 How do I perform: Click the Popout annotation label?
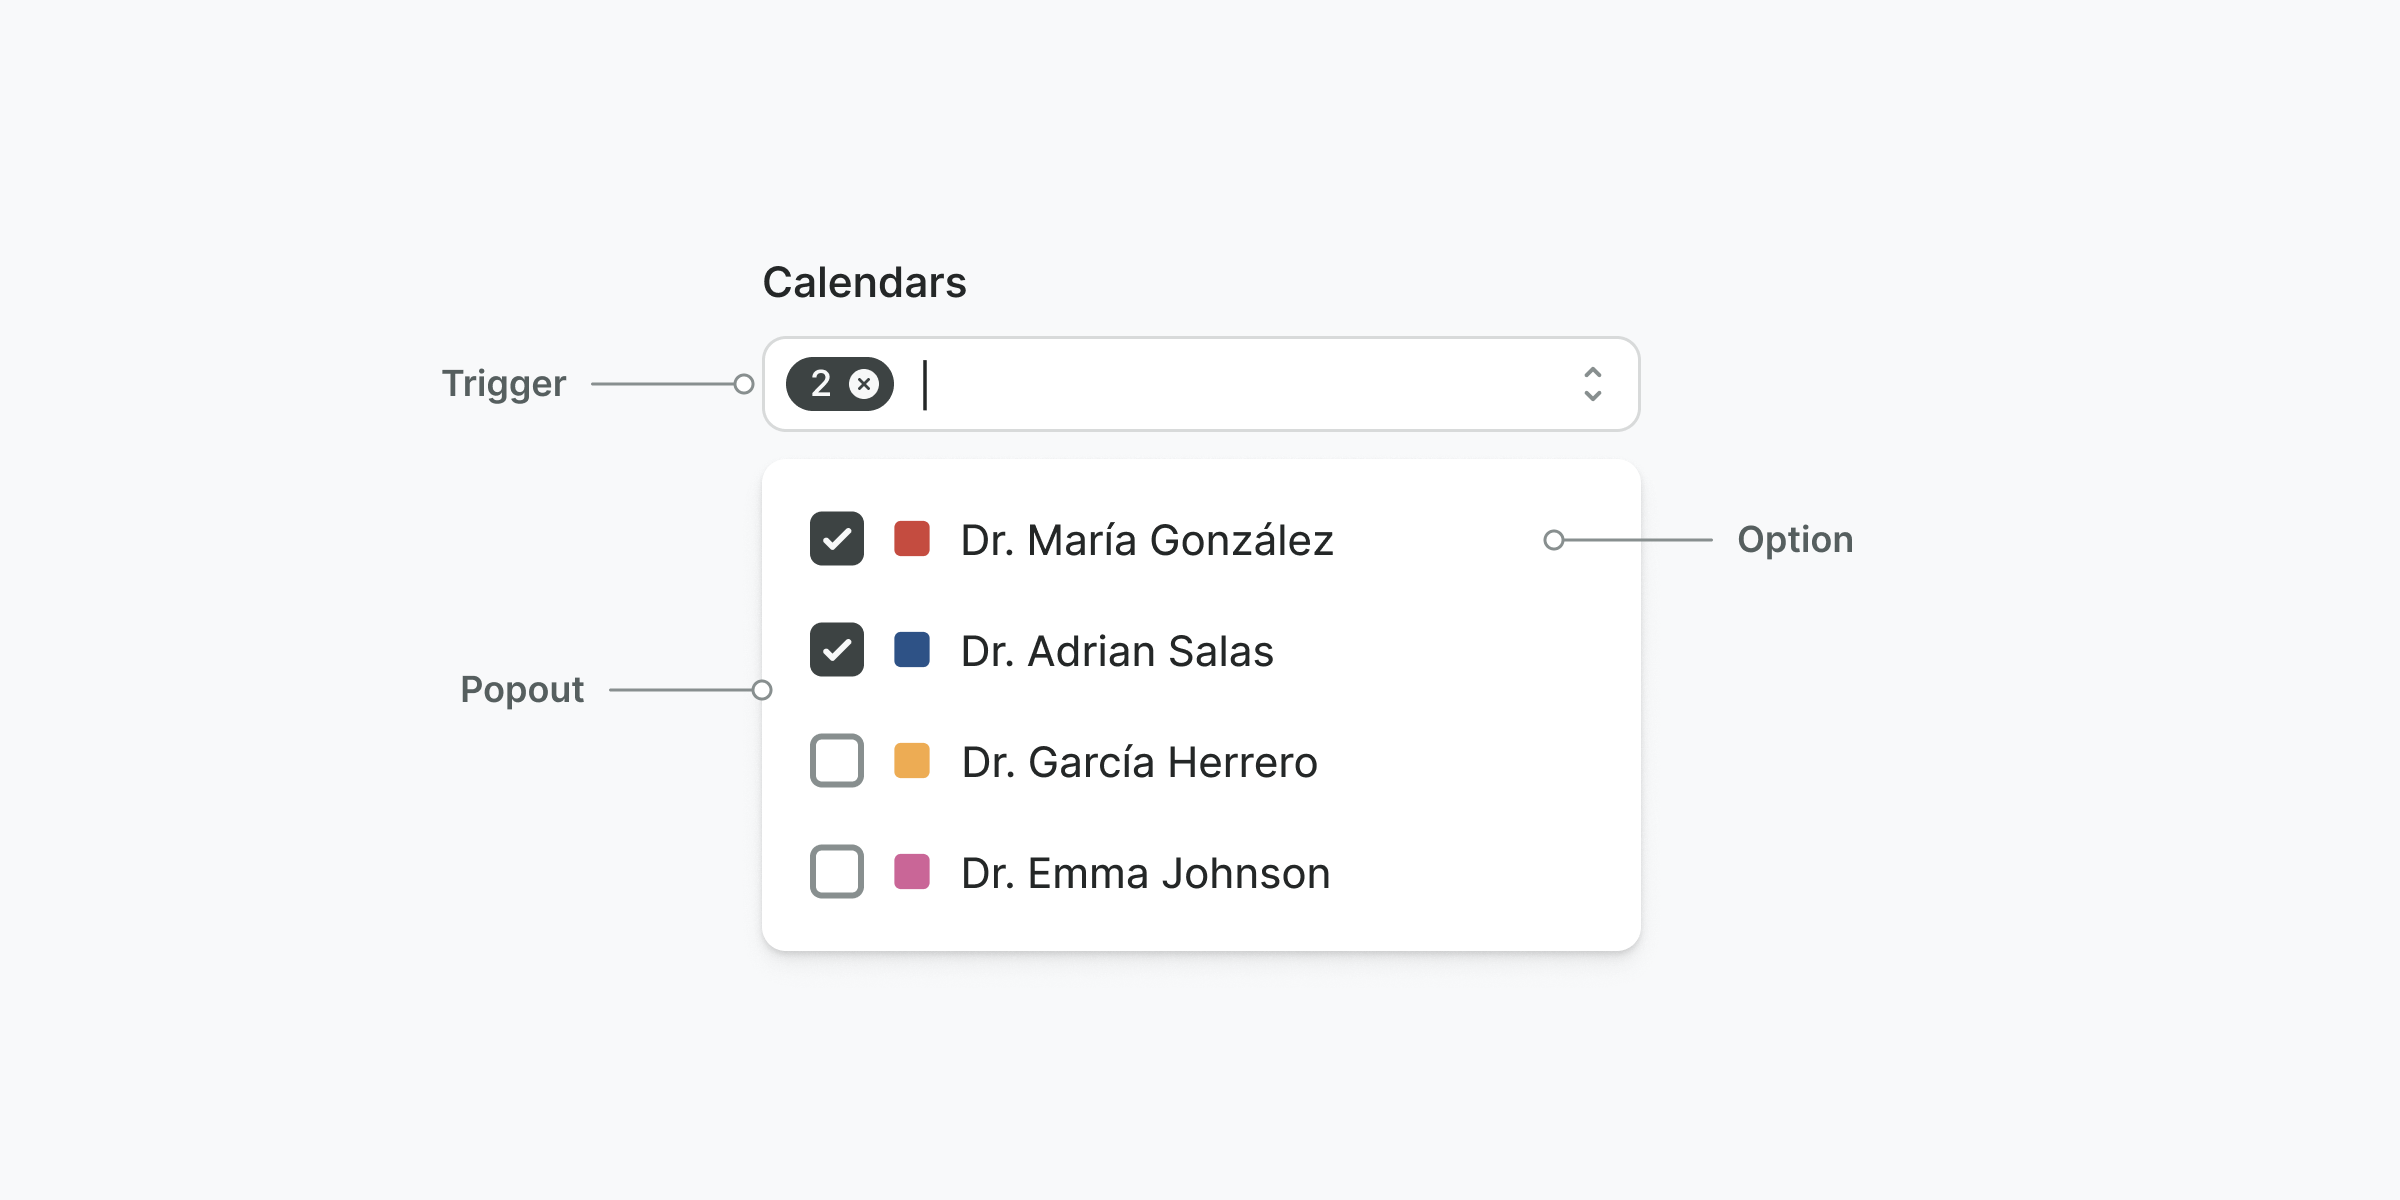522,690
